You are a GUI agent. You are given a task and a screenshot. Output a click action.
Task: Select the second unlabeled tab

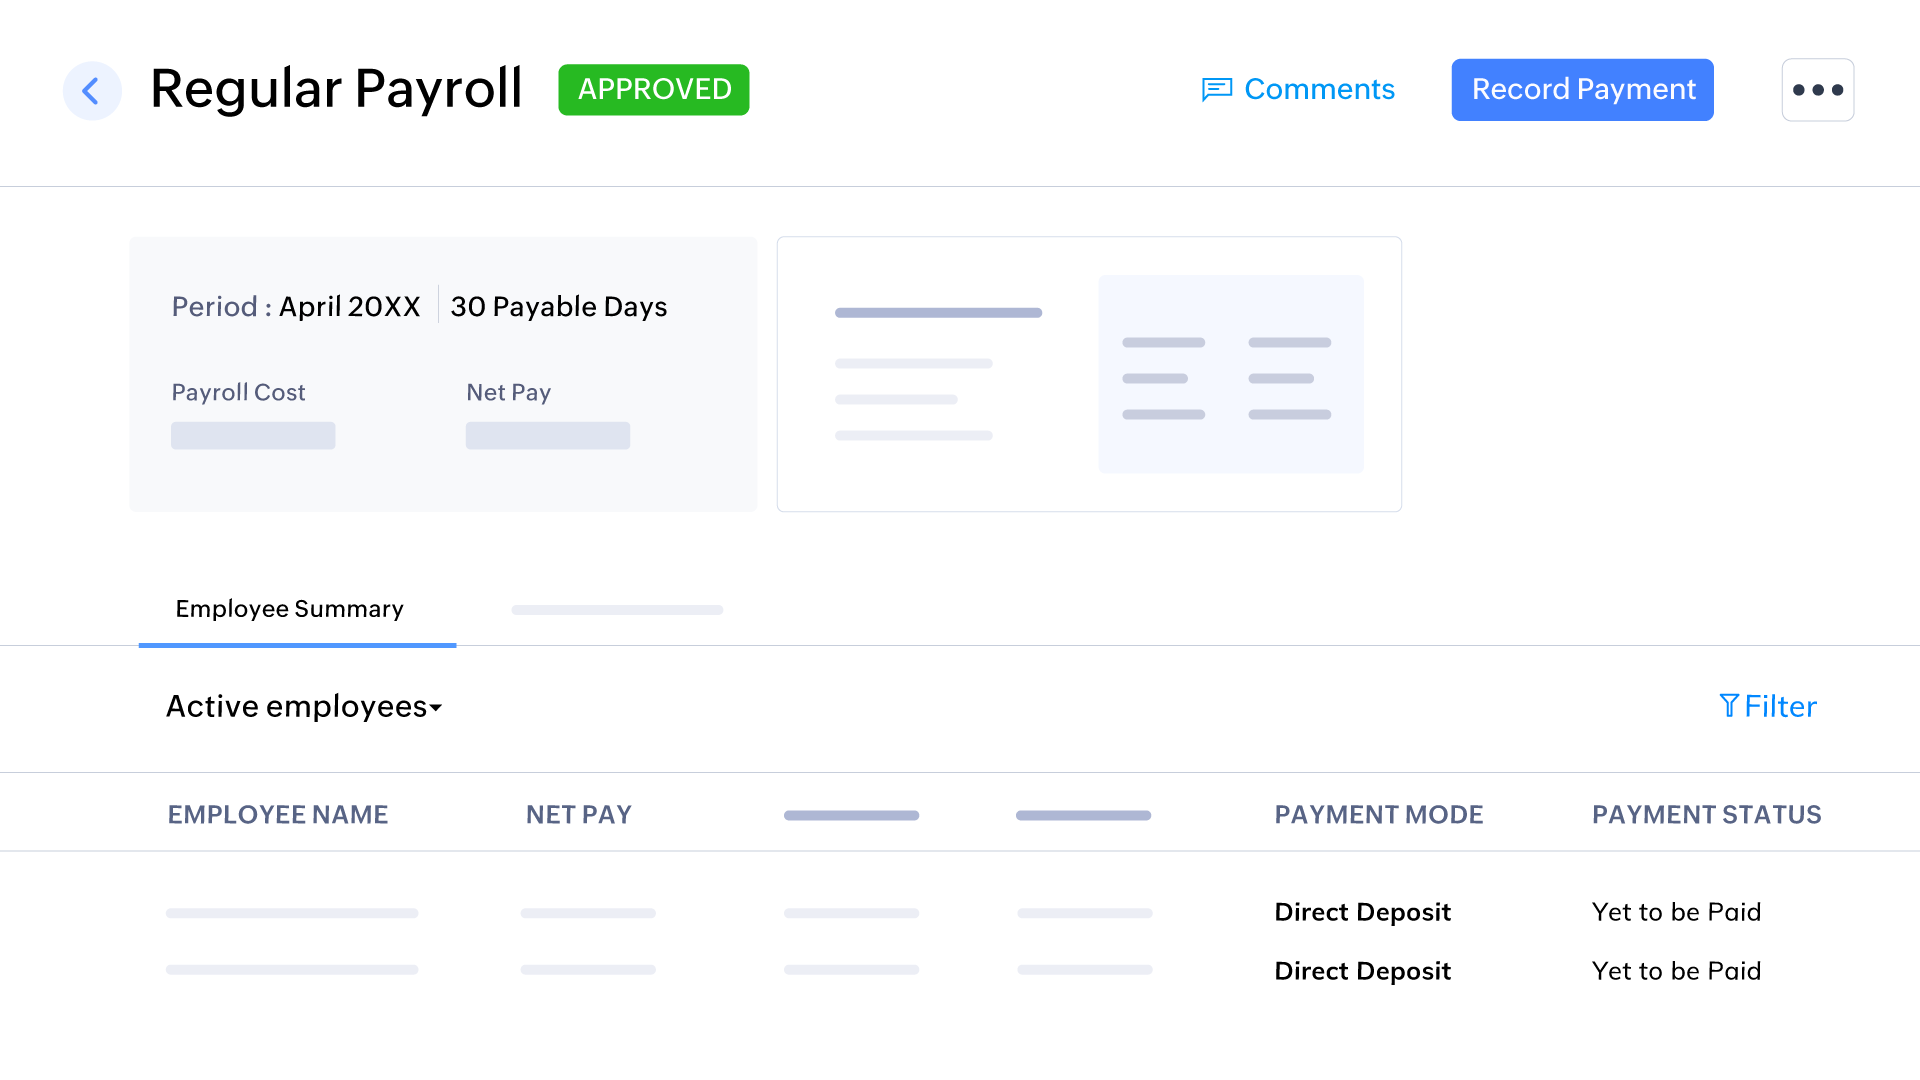pyautogui.click(x=616, y=610)
